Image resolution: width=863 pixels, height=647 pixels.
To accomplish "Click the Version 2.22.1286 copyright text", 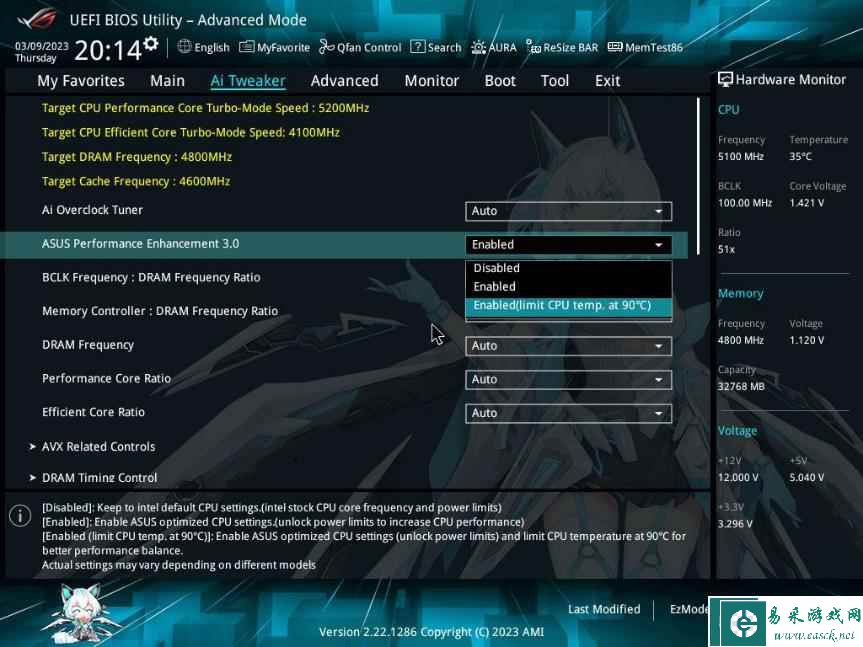I will click(x=431, y=632).
